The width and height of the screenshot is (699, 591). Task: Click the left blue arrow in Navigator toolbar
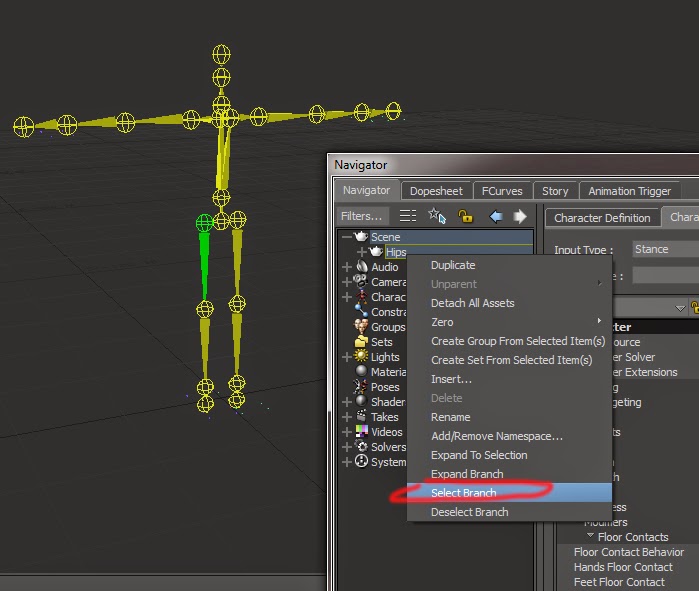pos(496,216)
